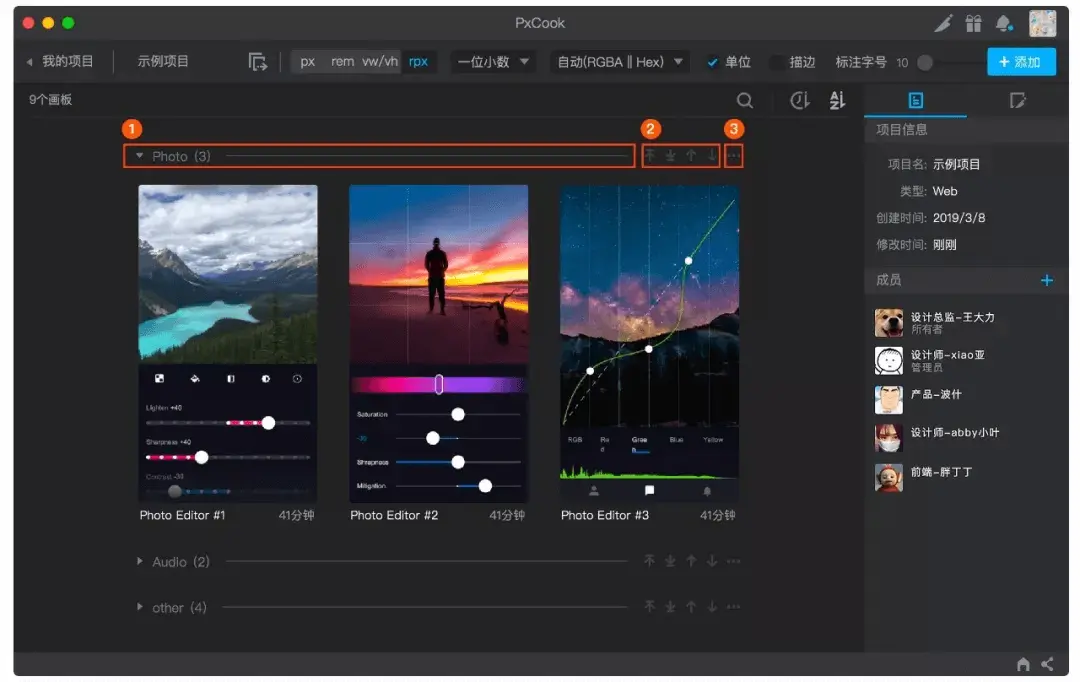This screenshot has height=682, width=1080.
Task: Enable the 描边 checkbox
Action: pos(777,62)
